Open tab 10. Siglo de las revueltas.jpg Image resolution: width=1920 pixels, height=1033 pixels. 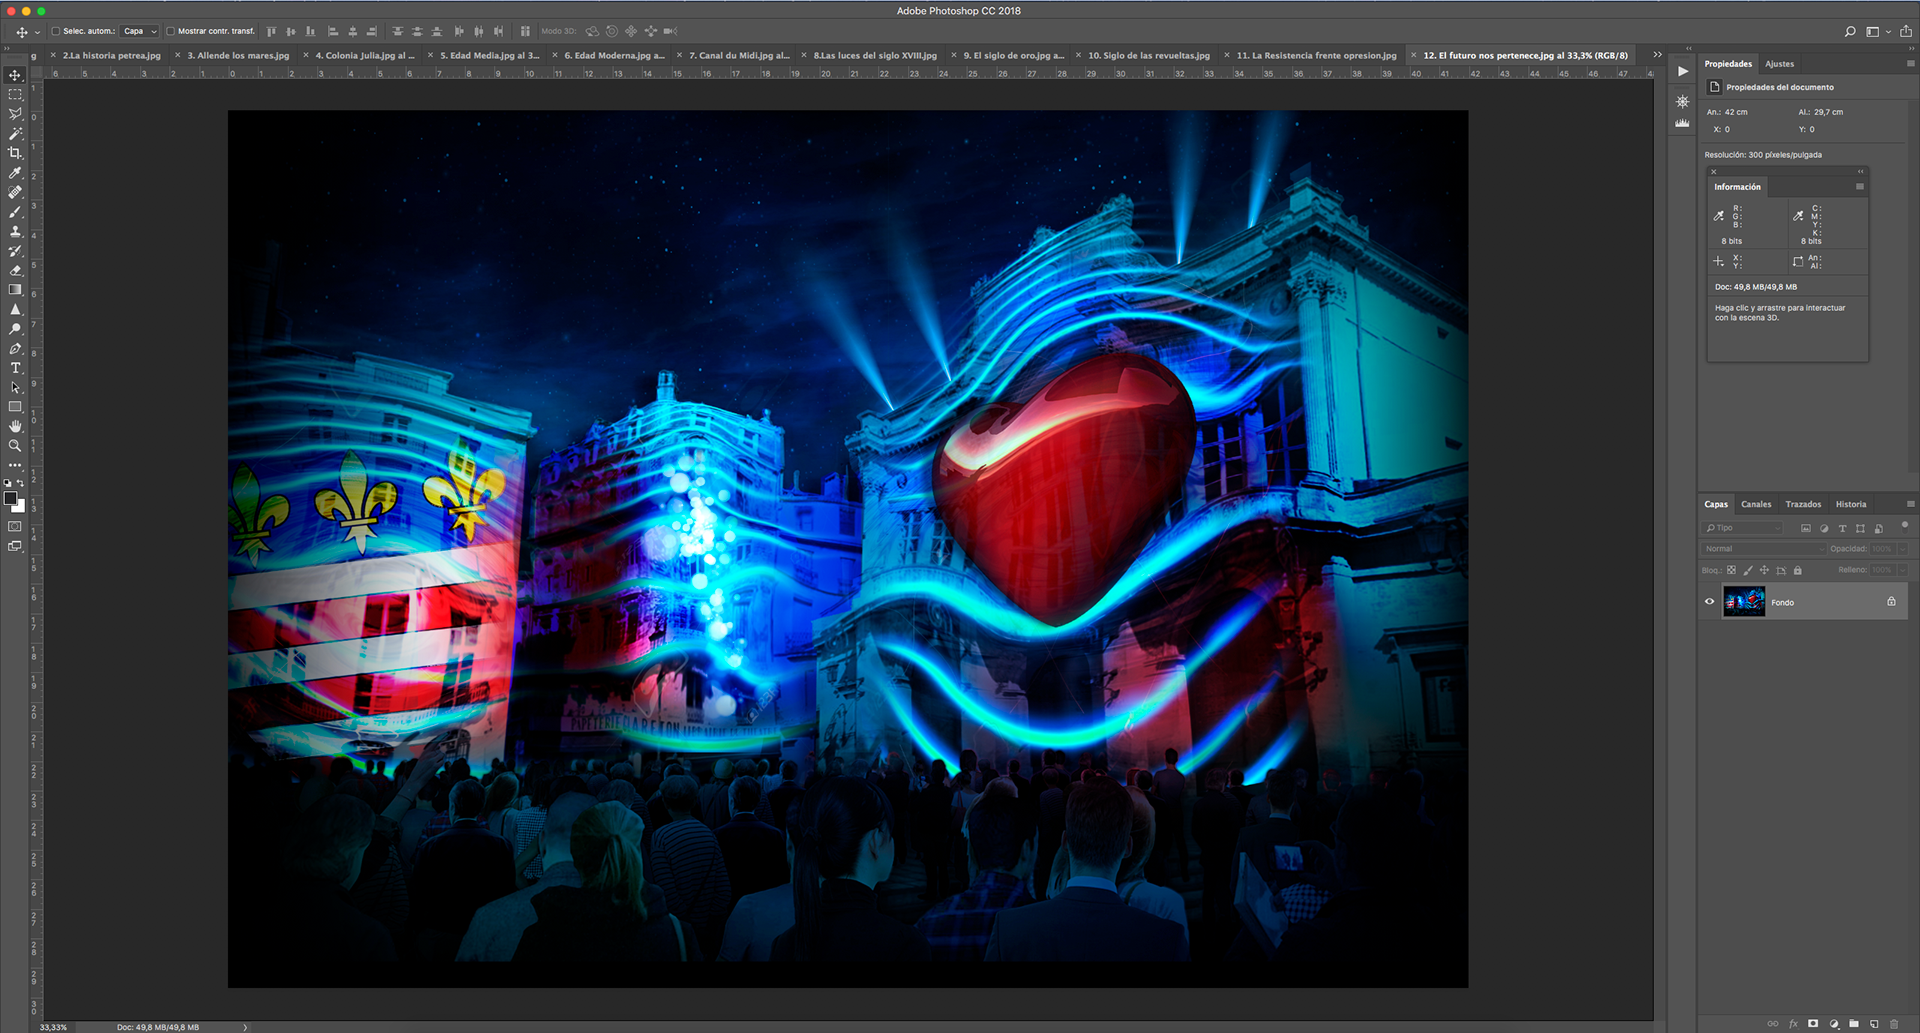click(x=1149, y=56)
